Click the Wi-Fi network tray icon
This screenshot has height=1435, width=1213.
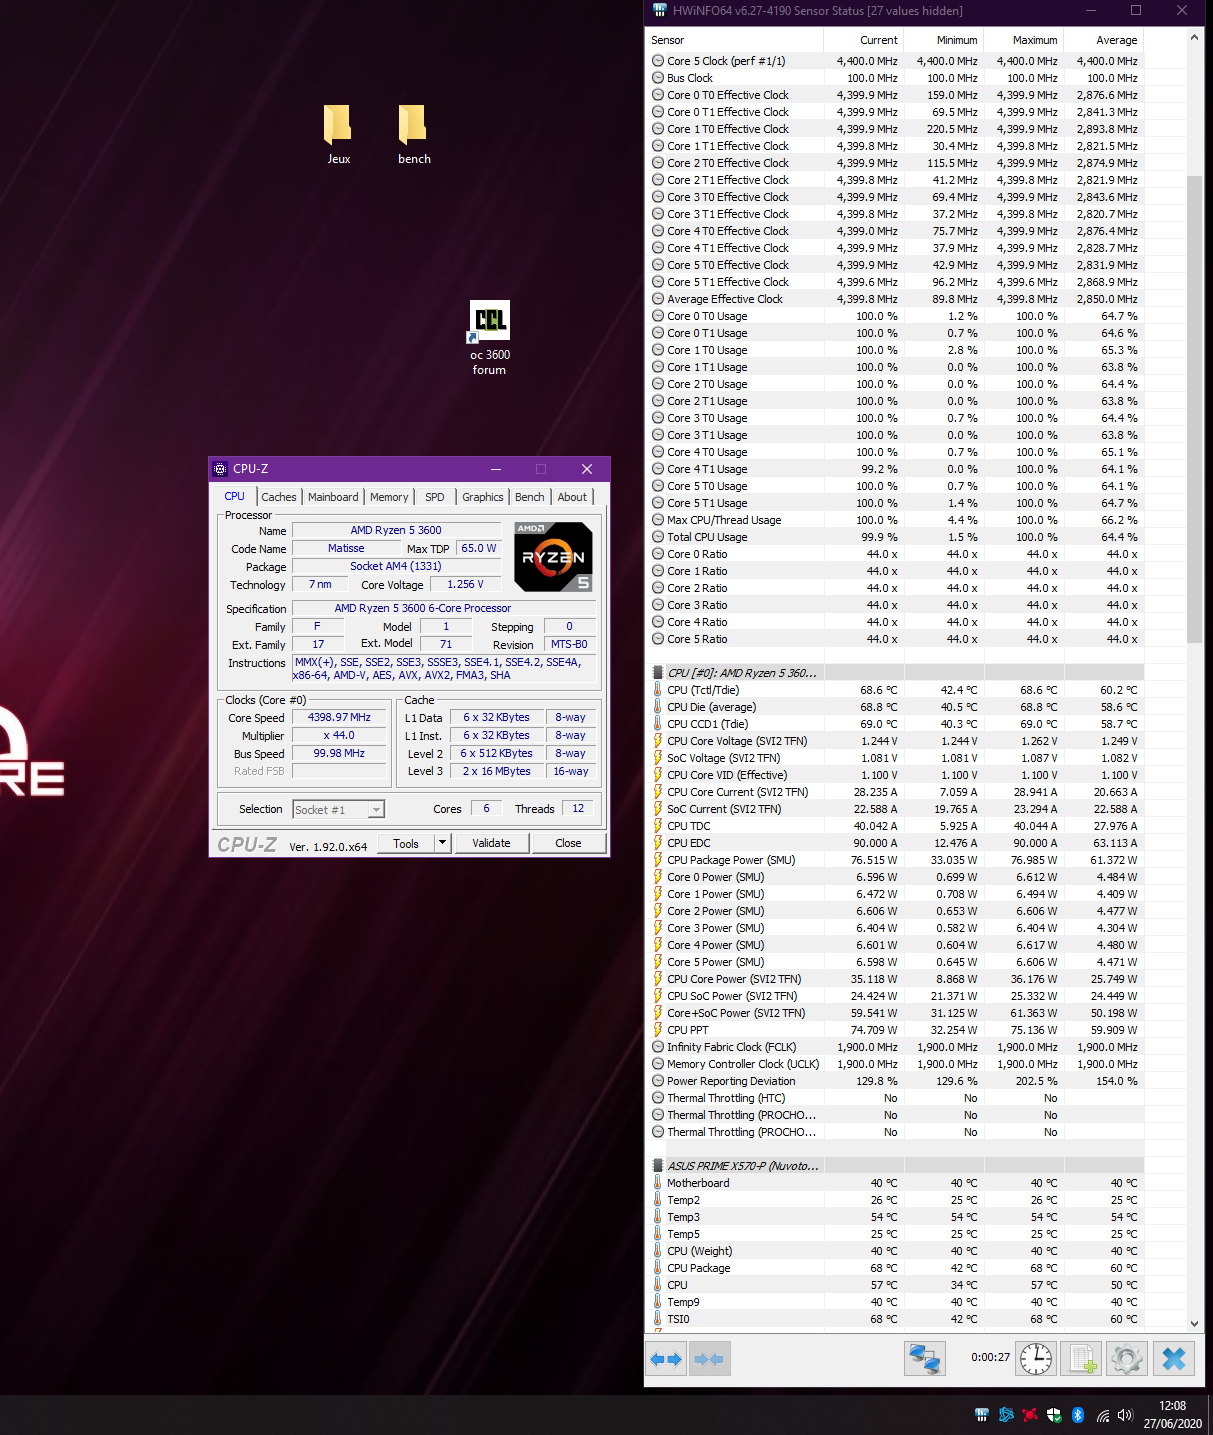1102,1415
